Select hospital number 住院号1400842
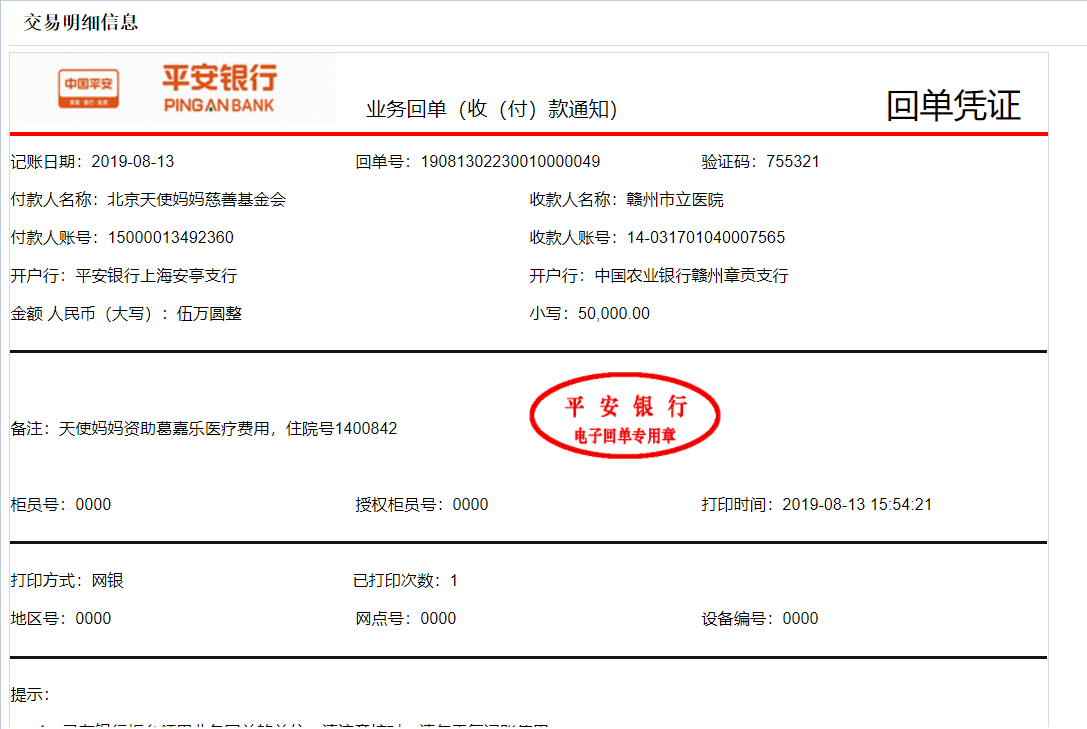The height and width of the screenshot is (729, 1087). click(x=342, y=429)
